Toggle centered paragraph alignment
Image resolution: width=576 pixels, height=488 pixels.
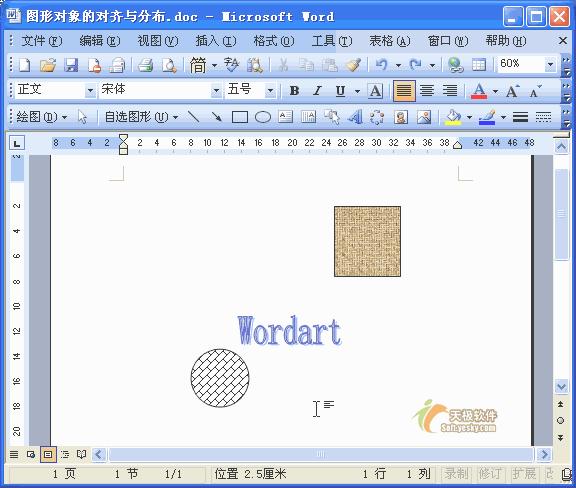(x=427, y=90)
